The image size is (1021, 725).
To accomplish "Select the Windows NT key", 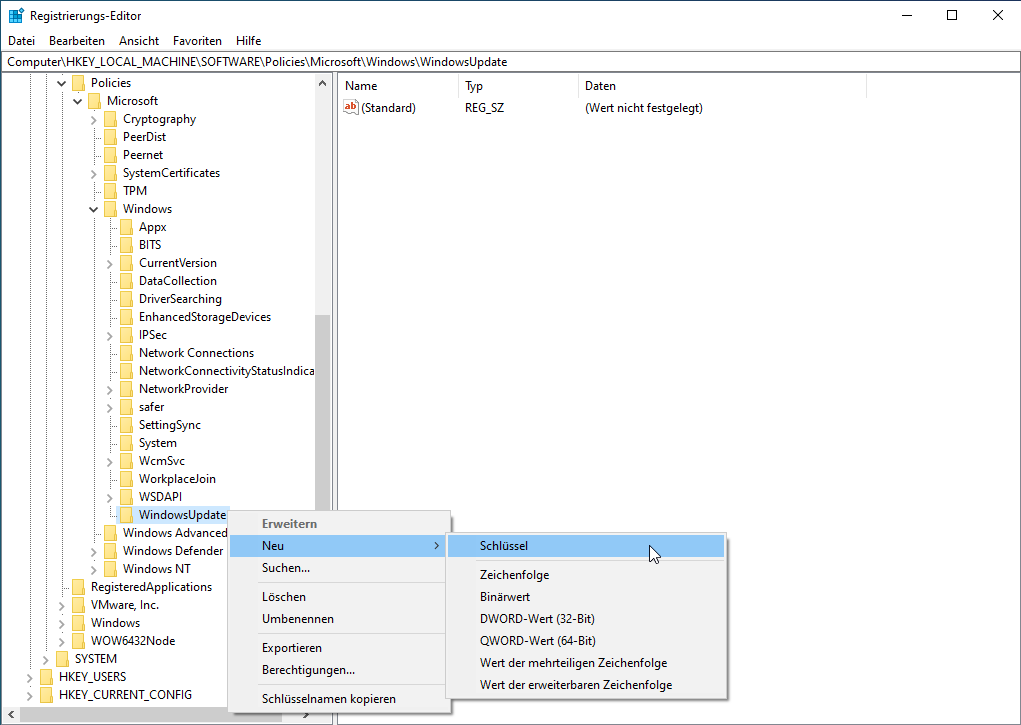I will [x=157, y=569].
